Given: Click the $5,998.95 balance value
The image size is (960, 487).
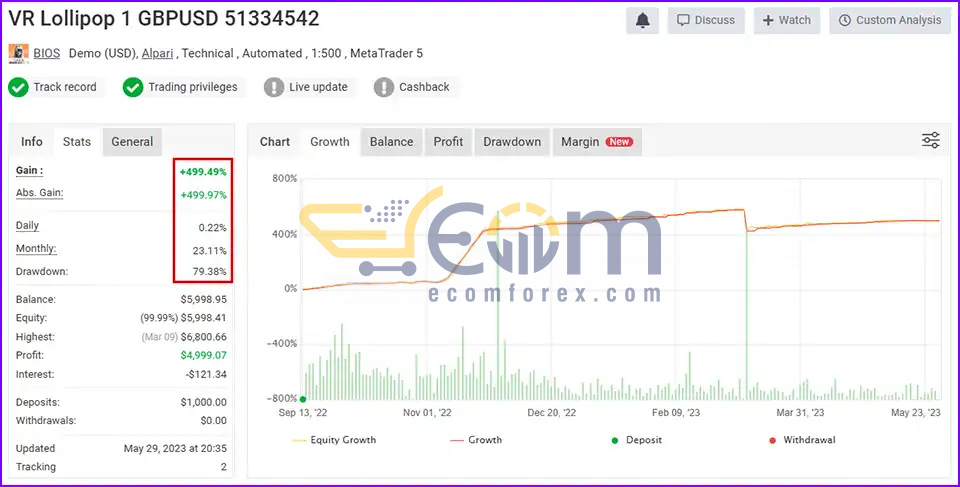Looking at the screenshot, I should [x=204, y=300].
